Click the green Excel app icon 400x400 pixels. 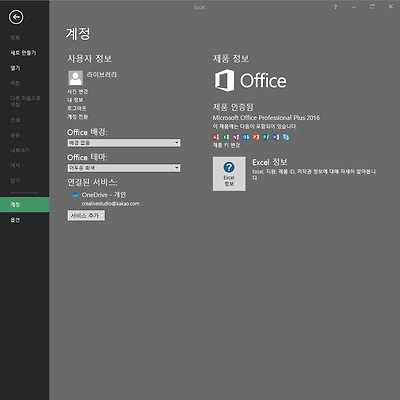(226, 137)
